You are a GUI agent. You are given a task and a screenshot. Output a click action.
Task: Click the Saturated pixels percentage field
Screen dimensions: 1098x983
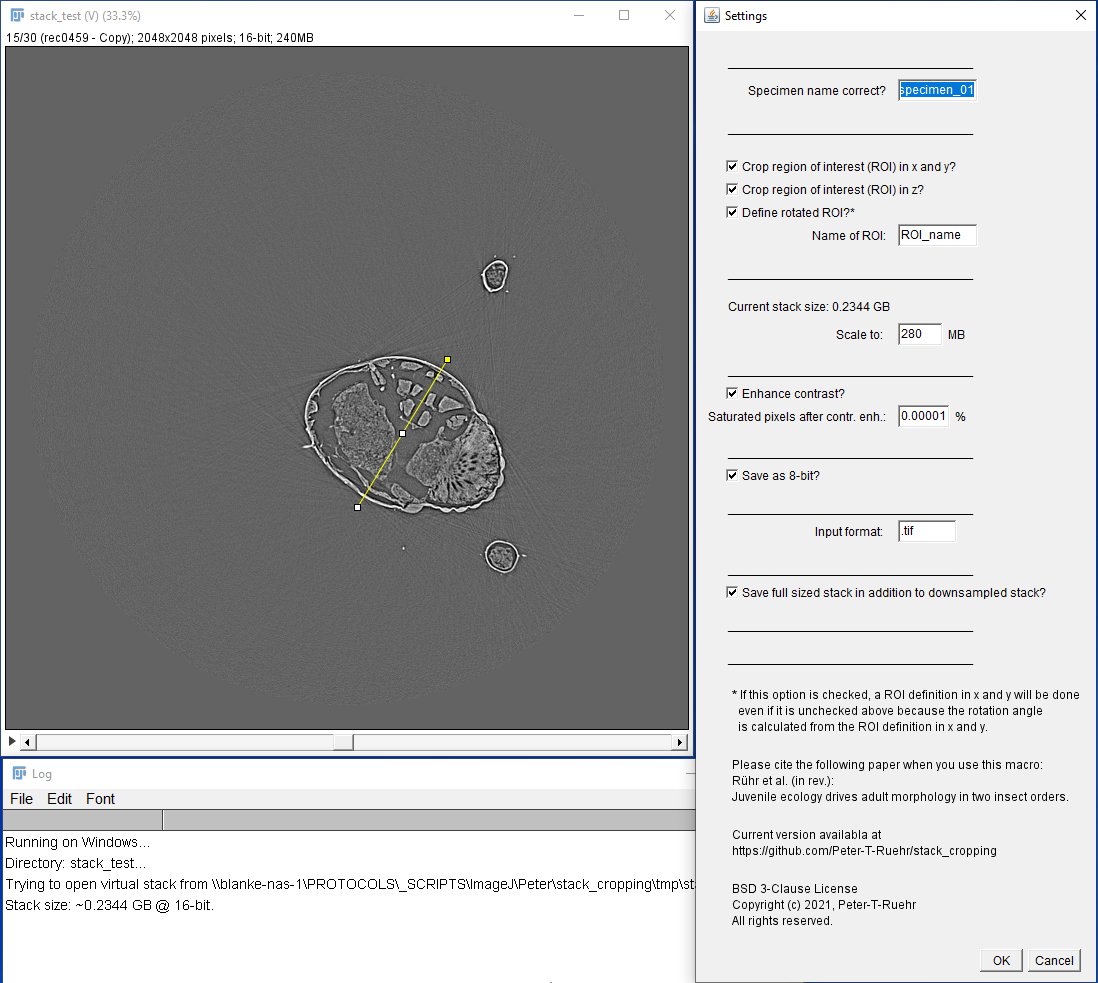[923, 416]
